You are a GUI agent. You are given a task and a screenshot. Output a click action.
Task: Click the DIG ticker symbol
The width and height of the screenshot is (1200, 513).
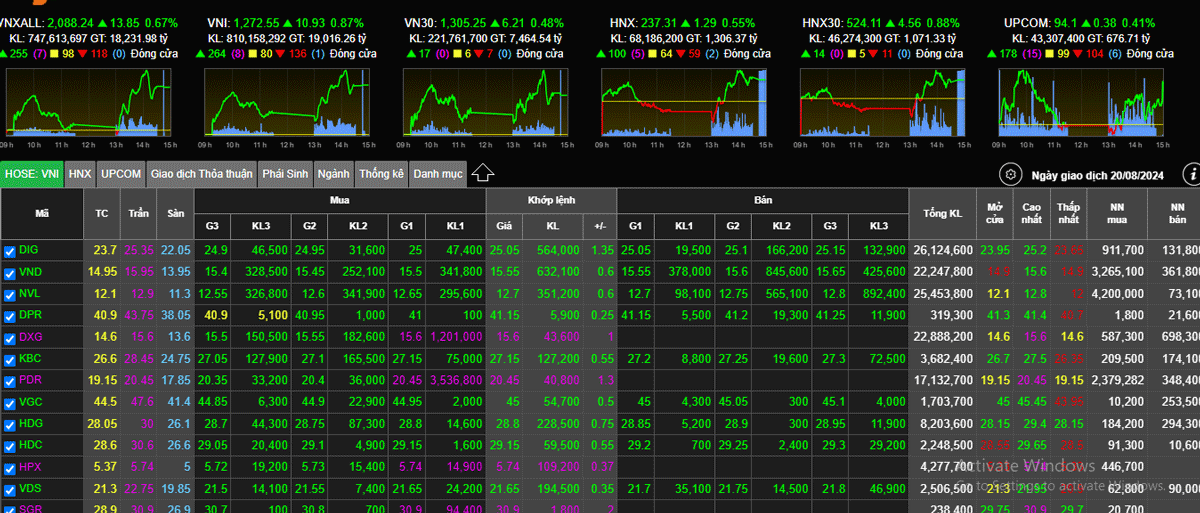(x=29, y=250)
